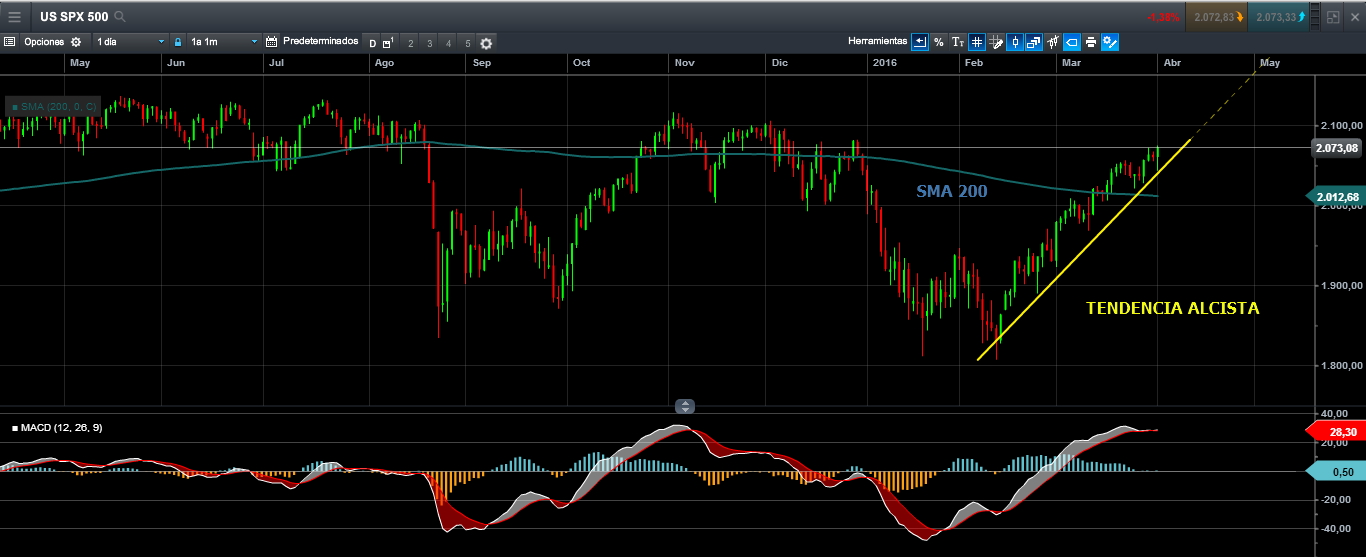Click the red 28,30 MACD value marker
This screenshot has height=557, width=1366.
click(1336, 431)
